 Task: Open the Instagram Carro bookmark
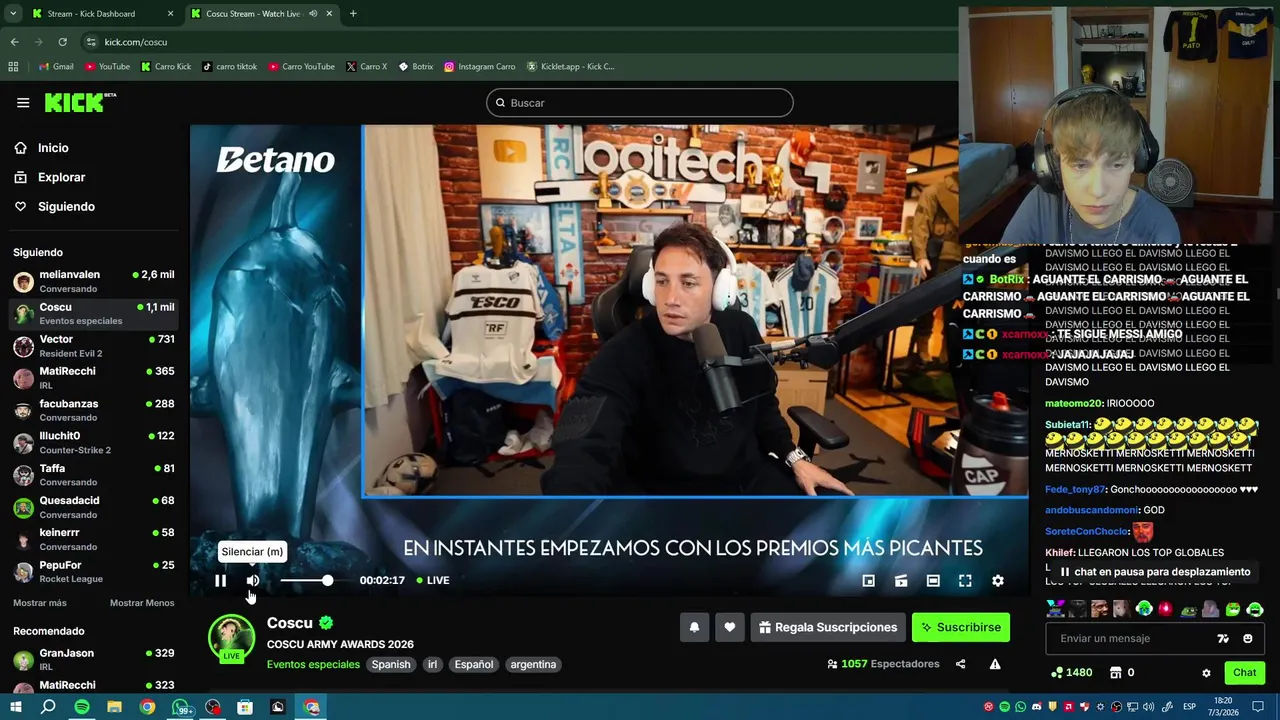(480, 67)
